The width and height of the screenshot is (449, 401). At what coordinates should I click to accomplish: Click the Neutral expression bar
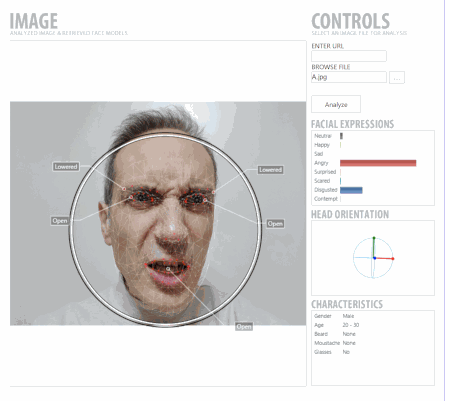(341, 136)
